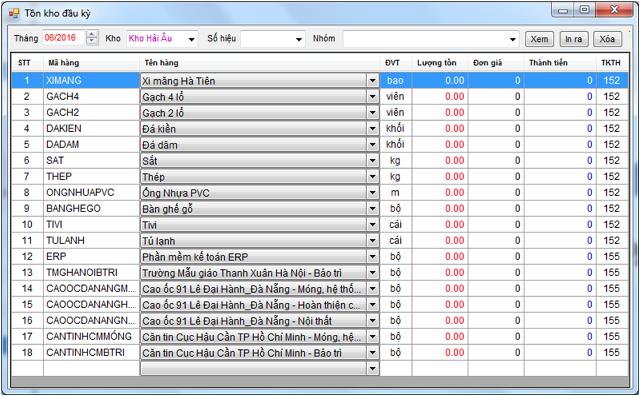The image size is (640, 396).
Task: Decrease month with the Tháng spinner down arrow
Action: [92, 41]
